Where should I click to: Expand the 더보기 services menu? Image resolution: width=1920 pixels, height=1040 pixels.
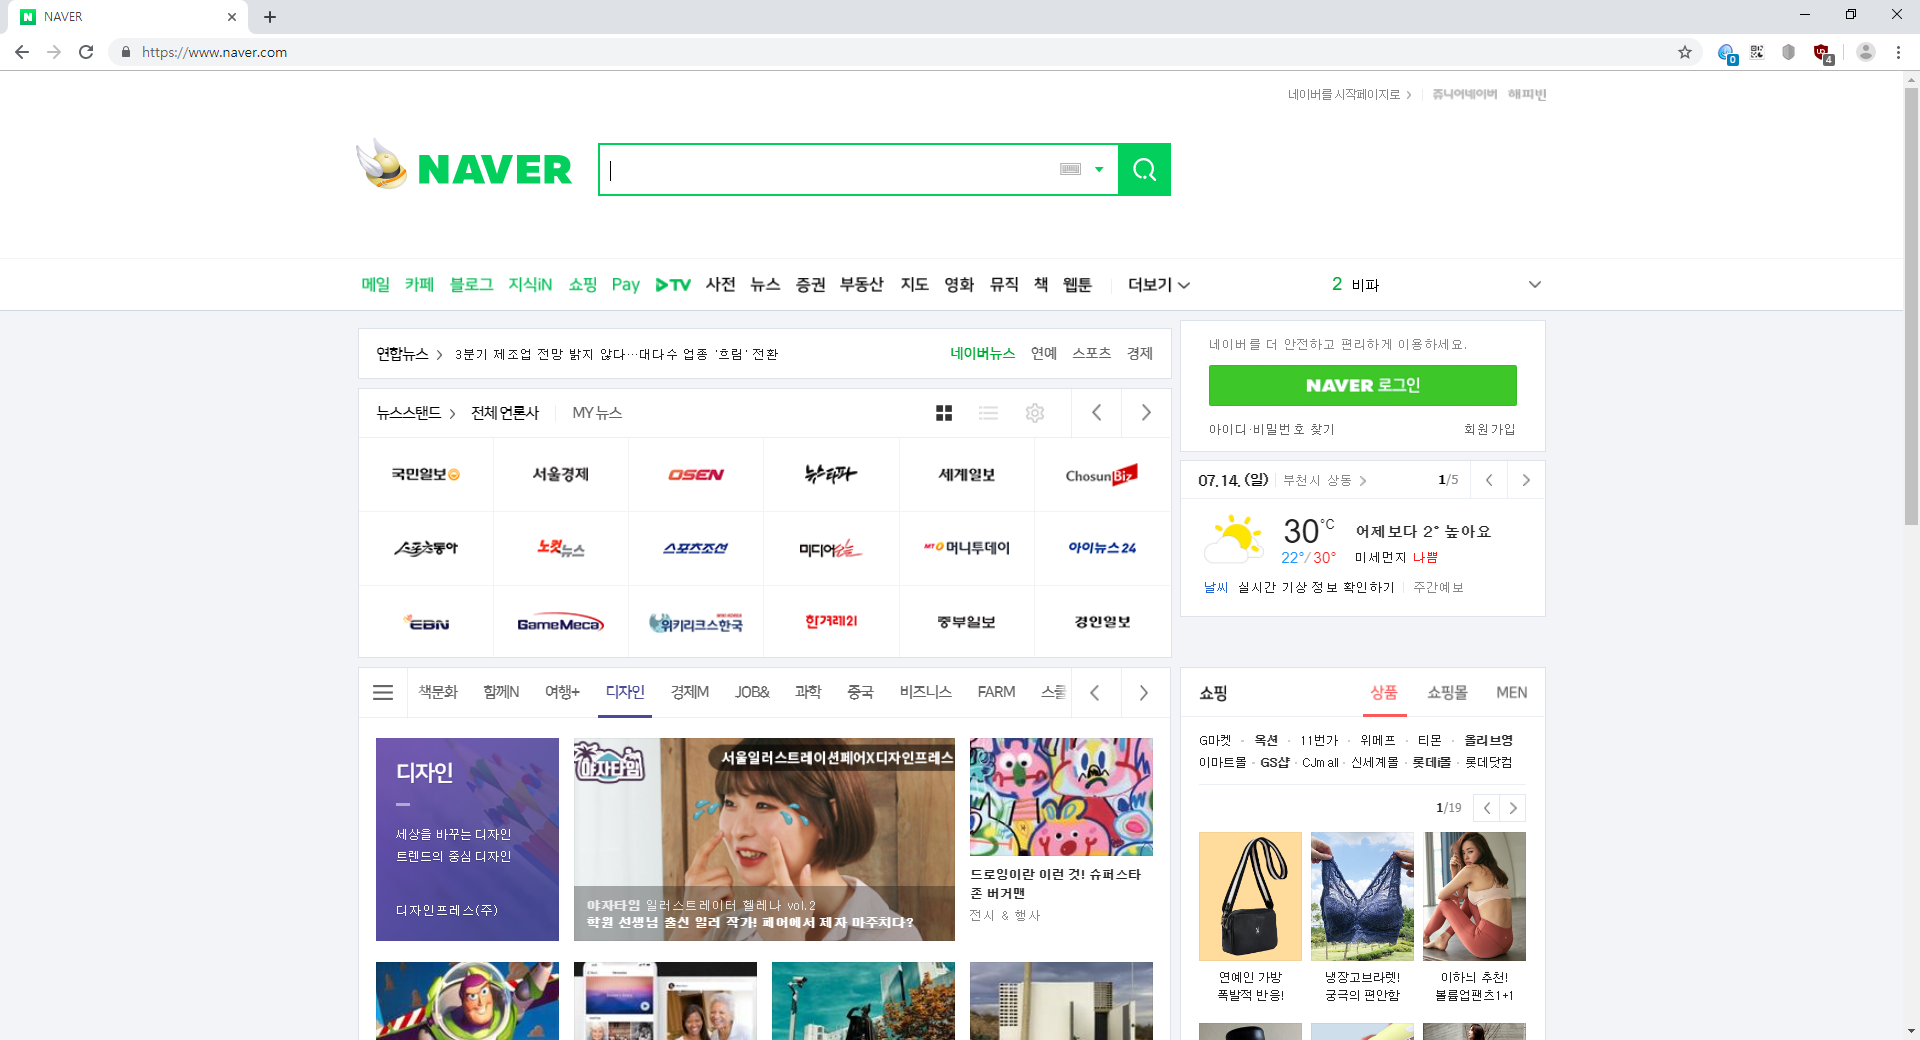coord(1158,285)
